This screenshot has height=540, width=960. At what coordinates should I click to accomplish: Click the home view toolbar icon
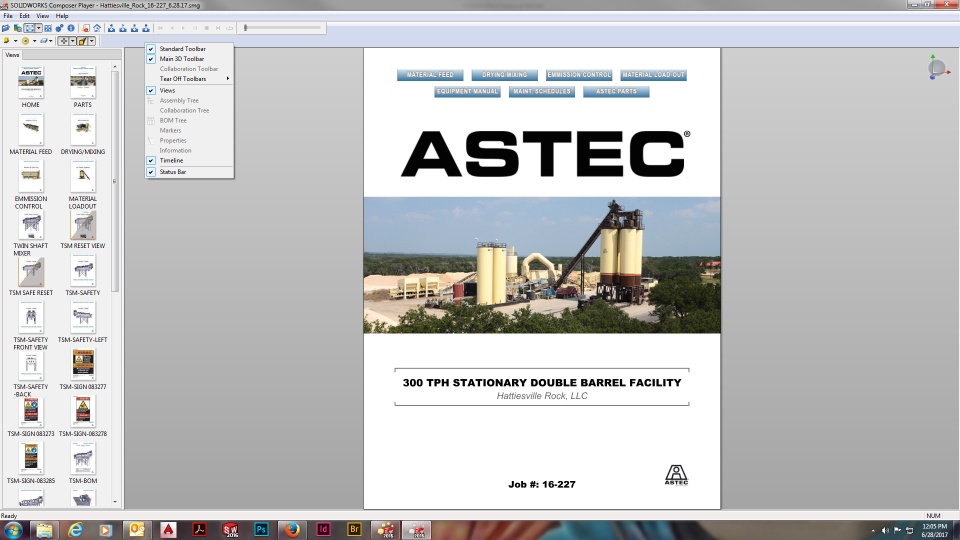tap(97, 28)
